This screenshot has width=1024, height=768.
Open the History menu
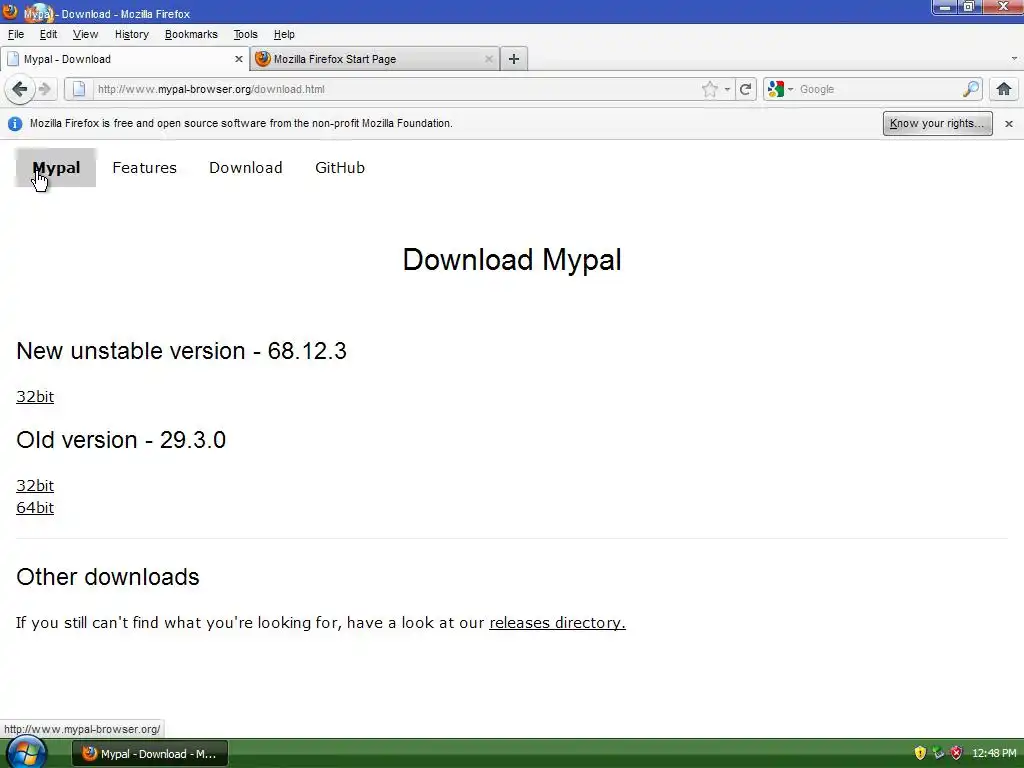(x=131, y=35)
